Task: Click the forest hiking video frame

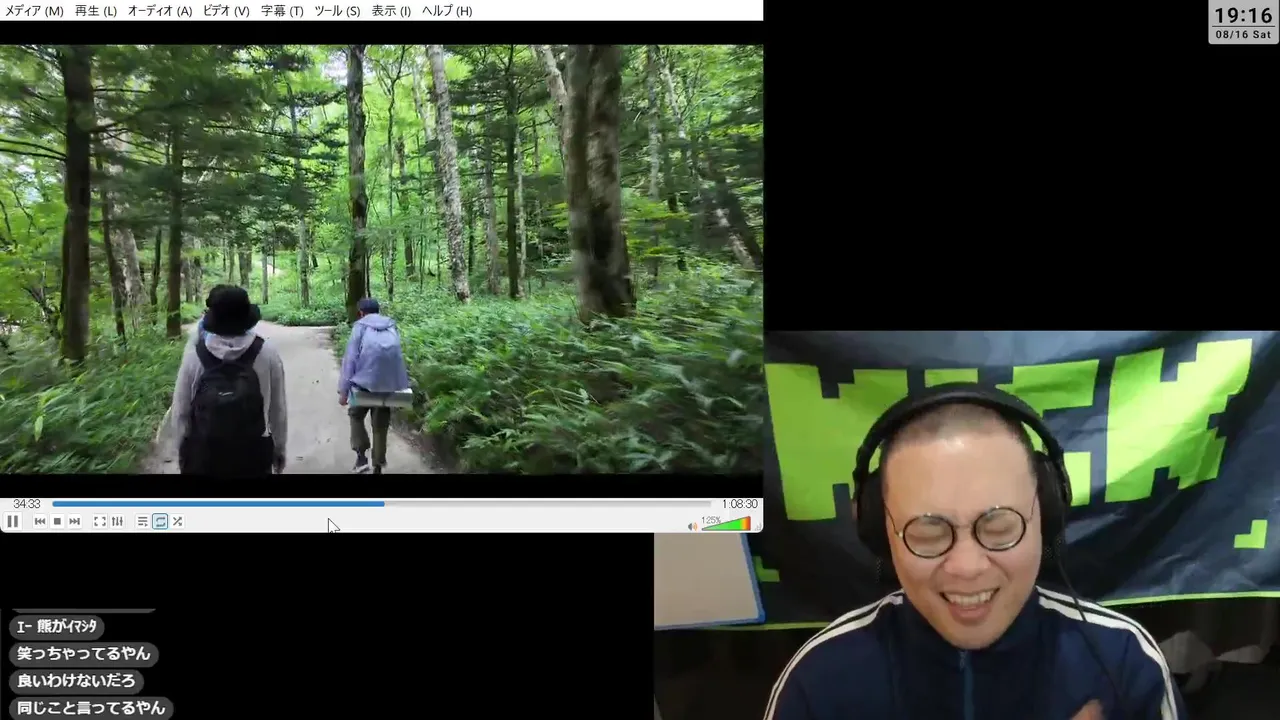Action: coord(381,259)
